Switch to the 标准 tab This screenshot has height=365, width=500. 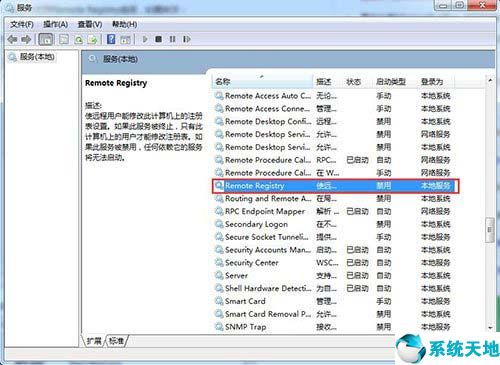click(x=116, y=341)
